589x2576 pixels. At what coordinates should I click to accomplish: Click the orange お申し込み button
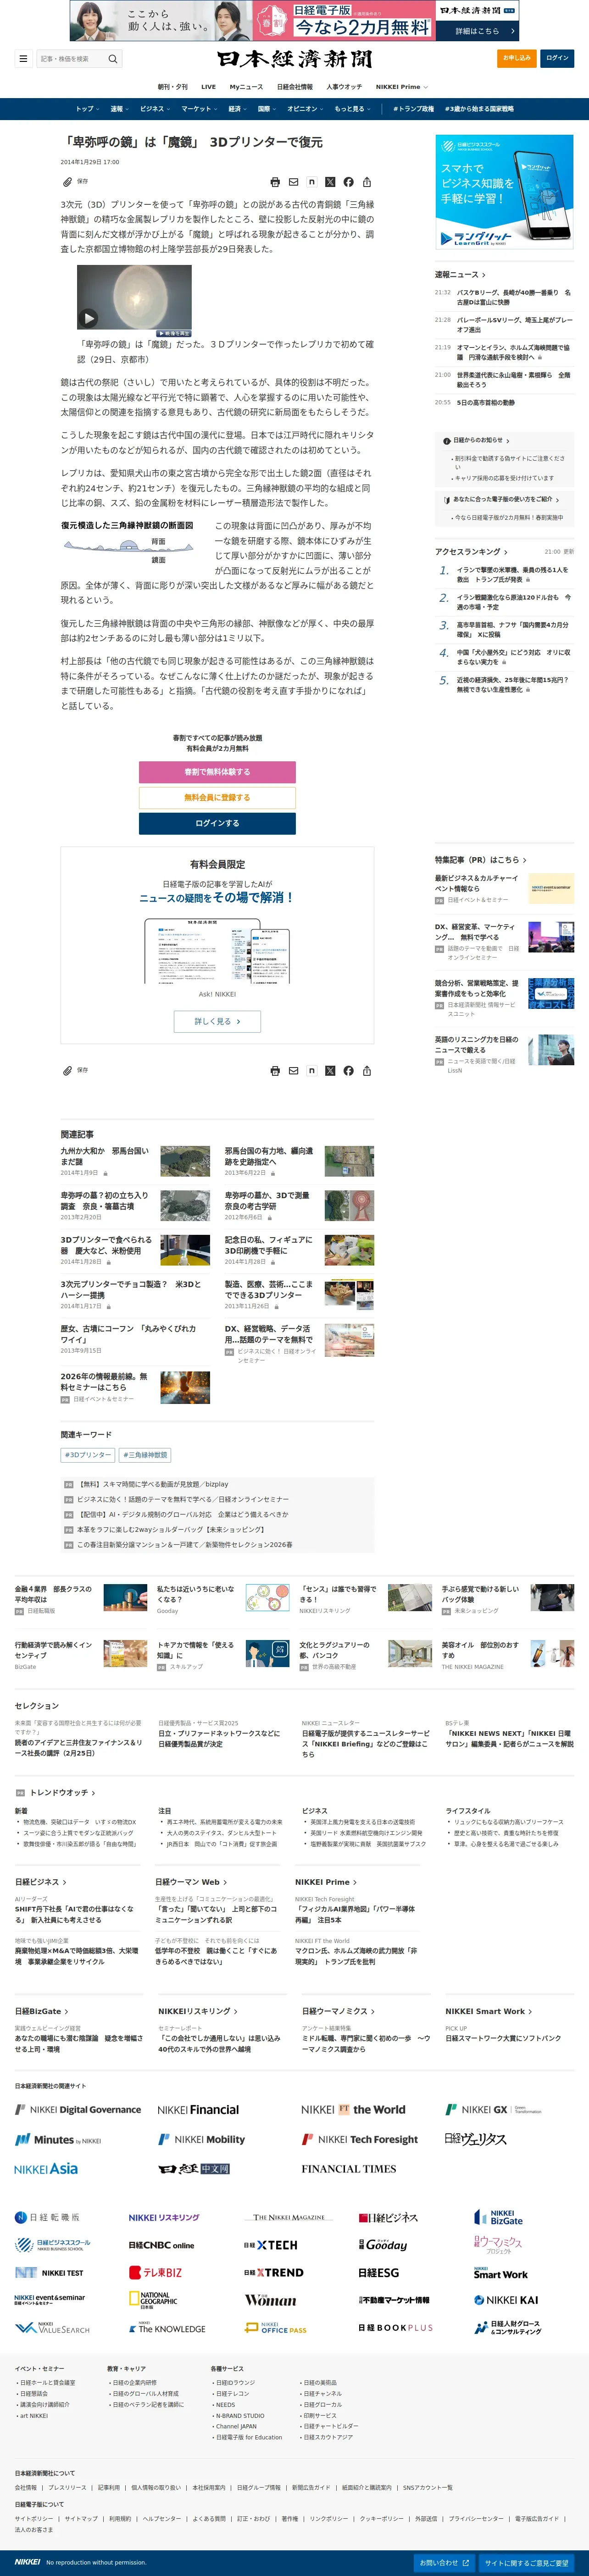tap(517, 58)
